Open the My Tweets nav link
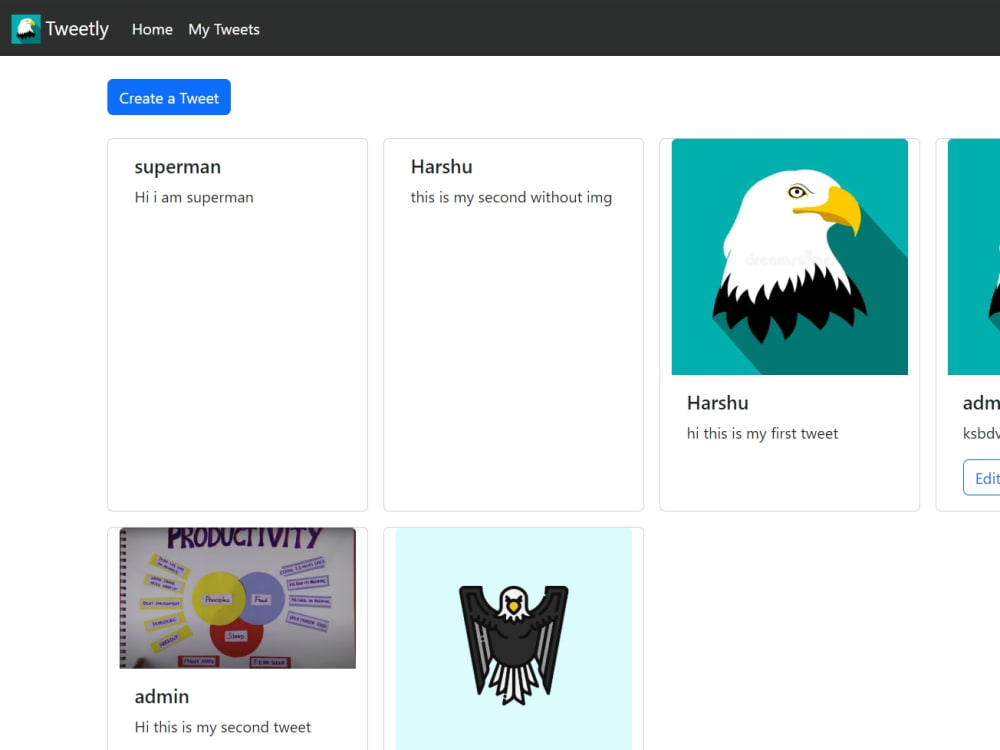This screenshot has height=750, width=1000. [224, 29]
